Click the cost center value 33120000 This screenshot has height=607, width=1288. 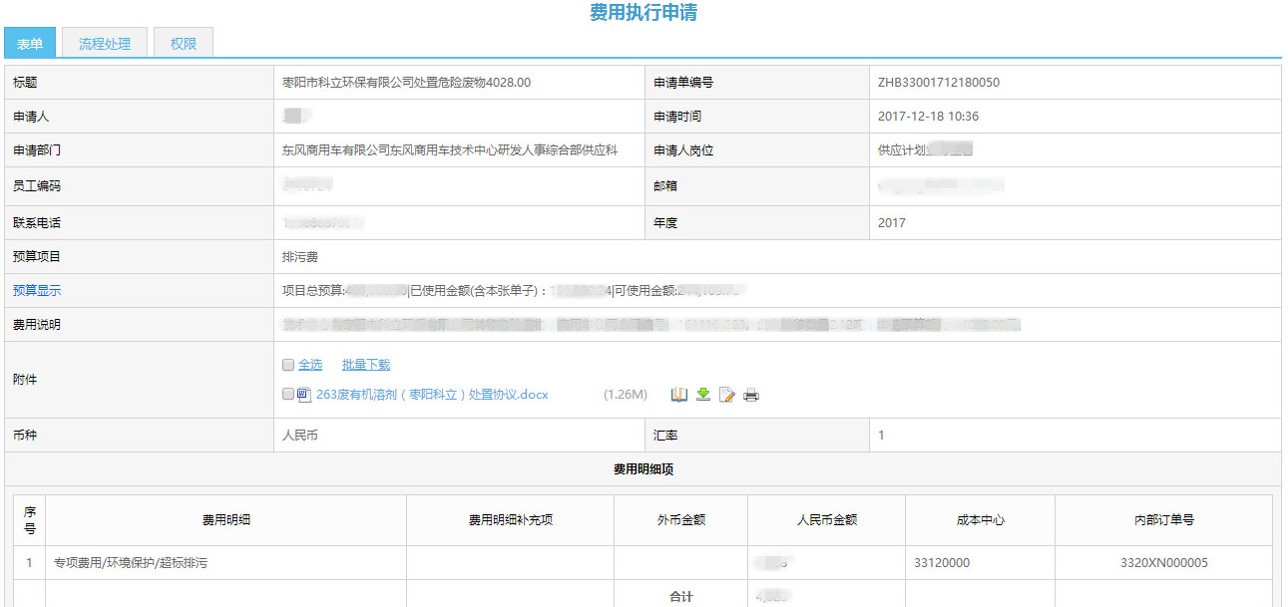point(941,563)
